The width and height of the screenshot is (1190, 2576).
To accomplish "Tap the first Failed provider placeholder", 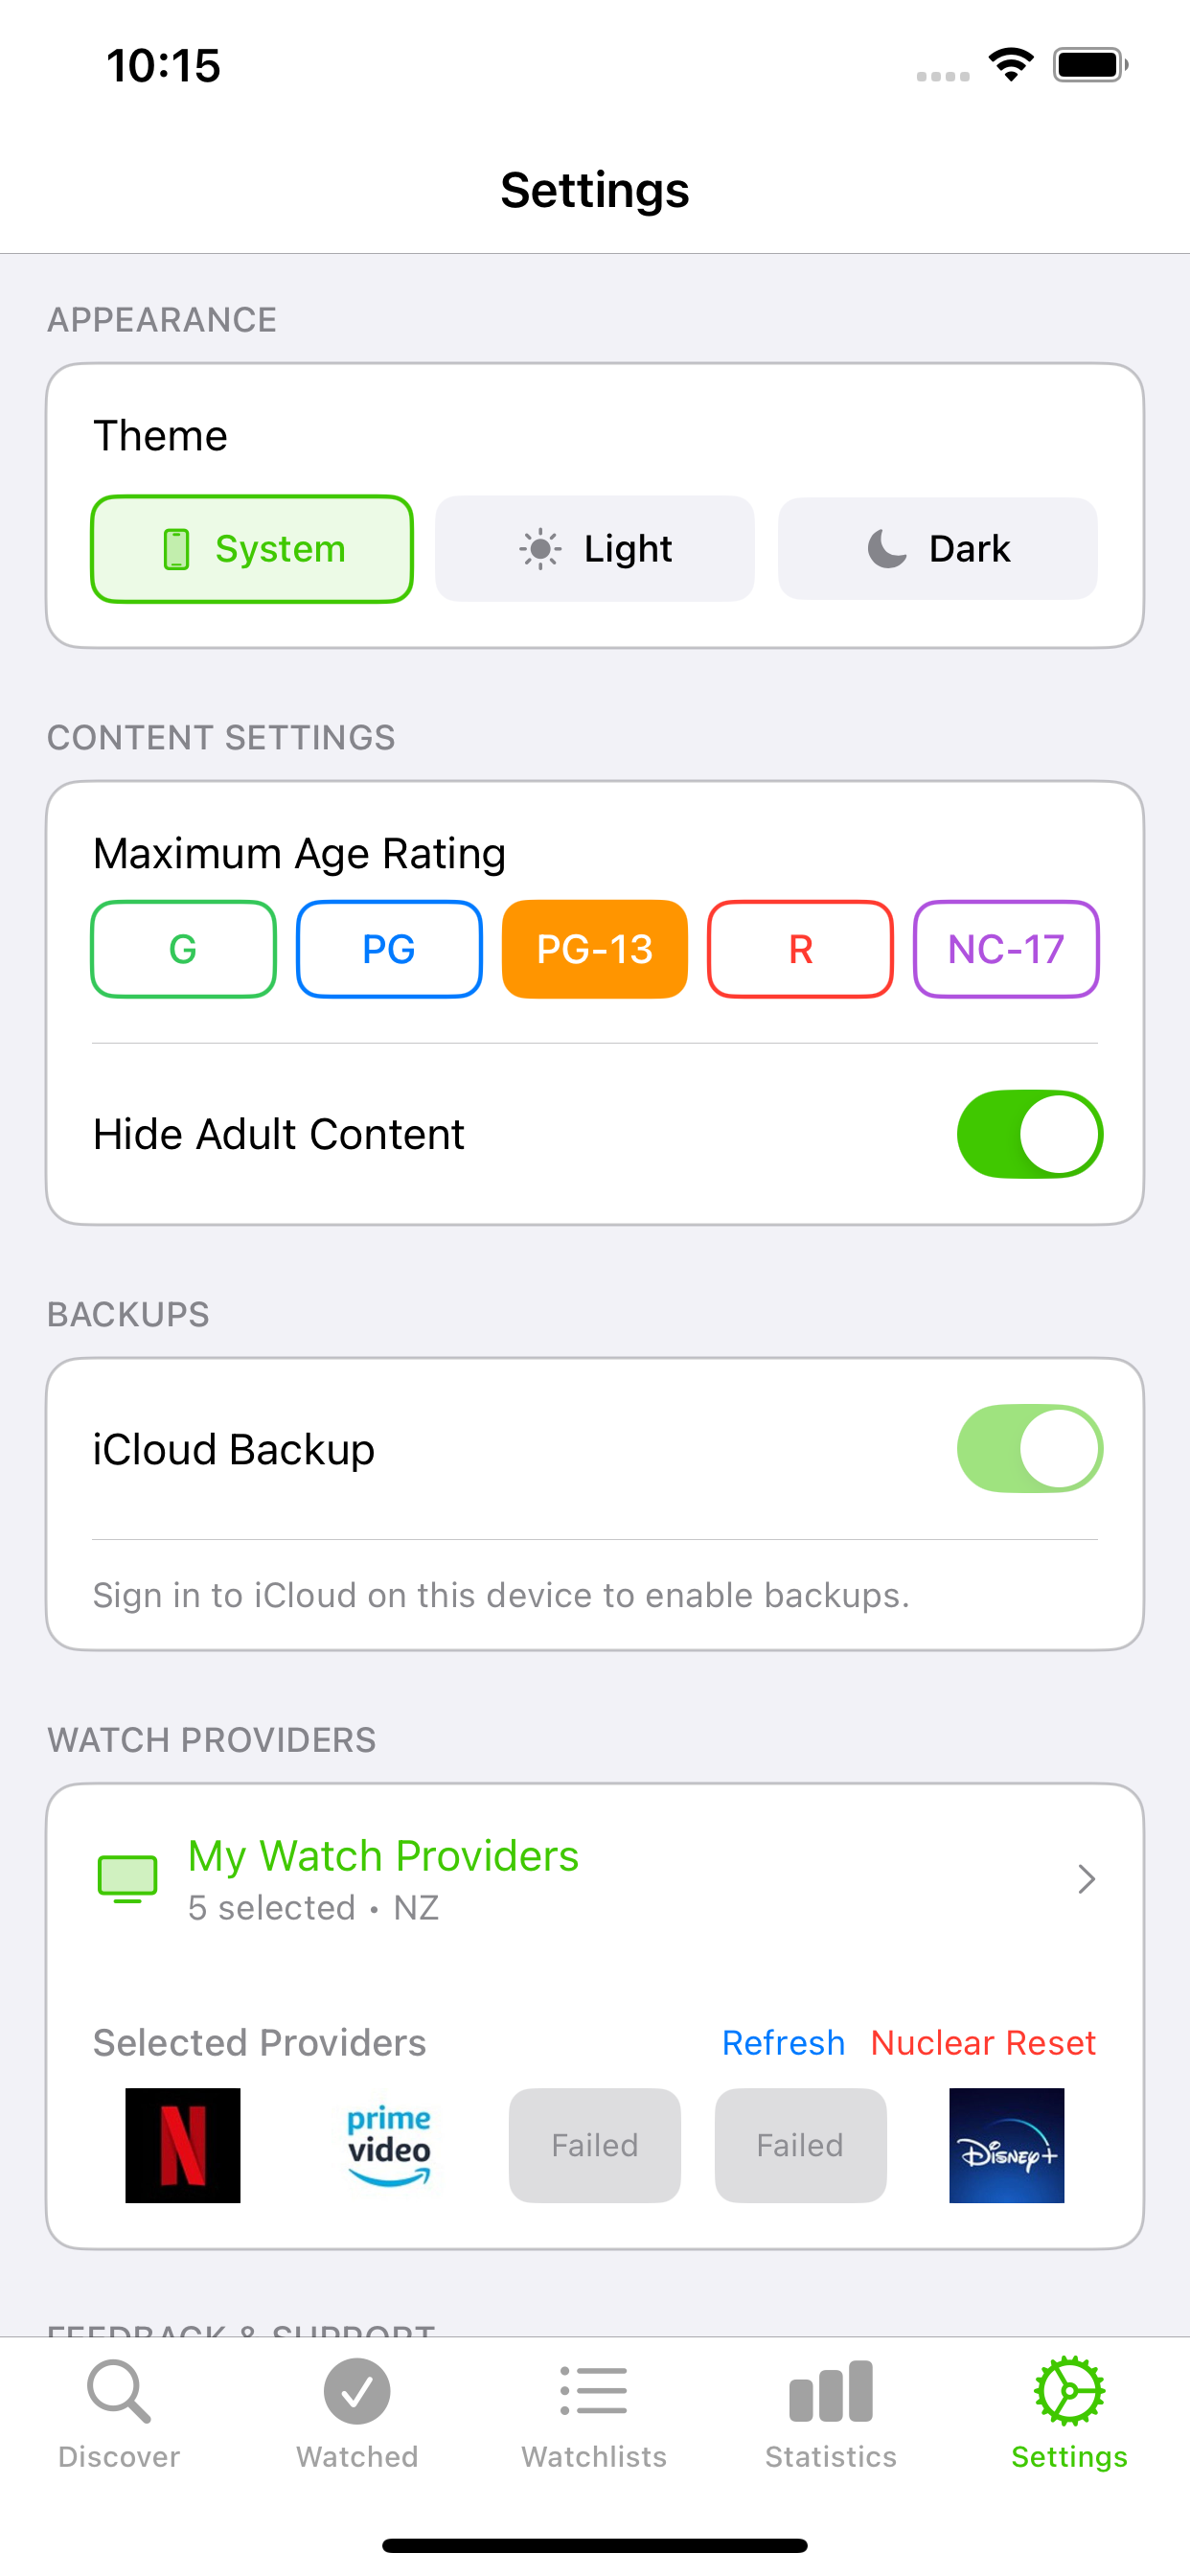I will (594, 2145).
